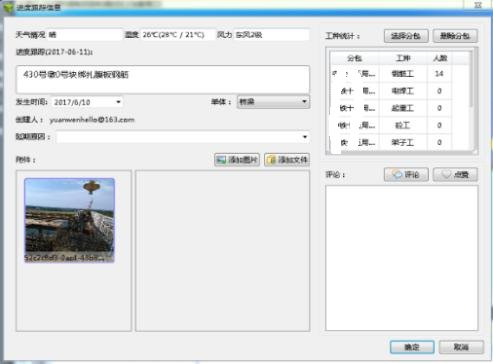Confirm the dialog with the 确定 button
The width and height of the screenshot is (493, 364).
412,347
